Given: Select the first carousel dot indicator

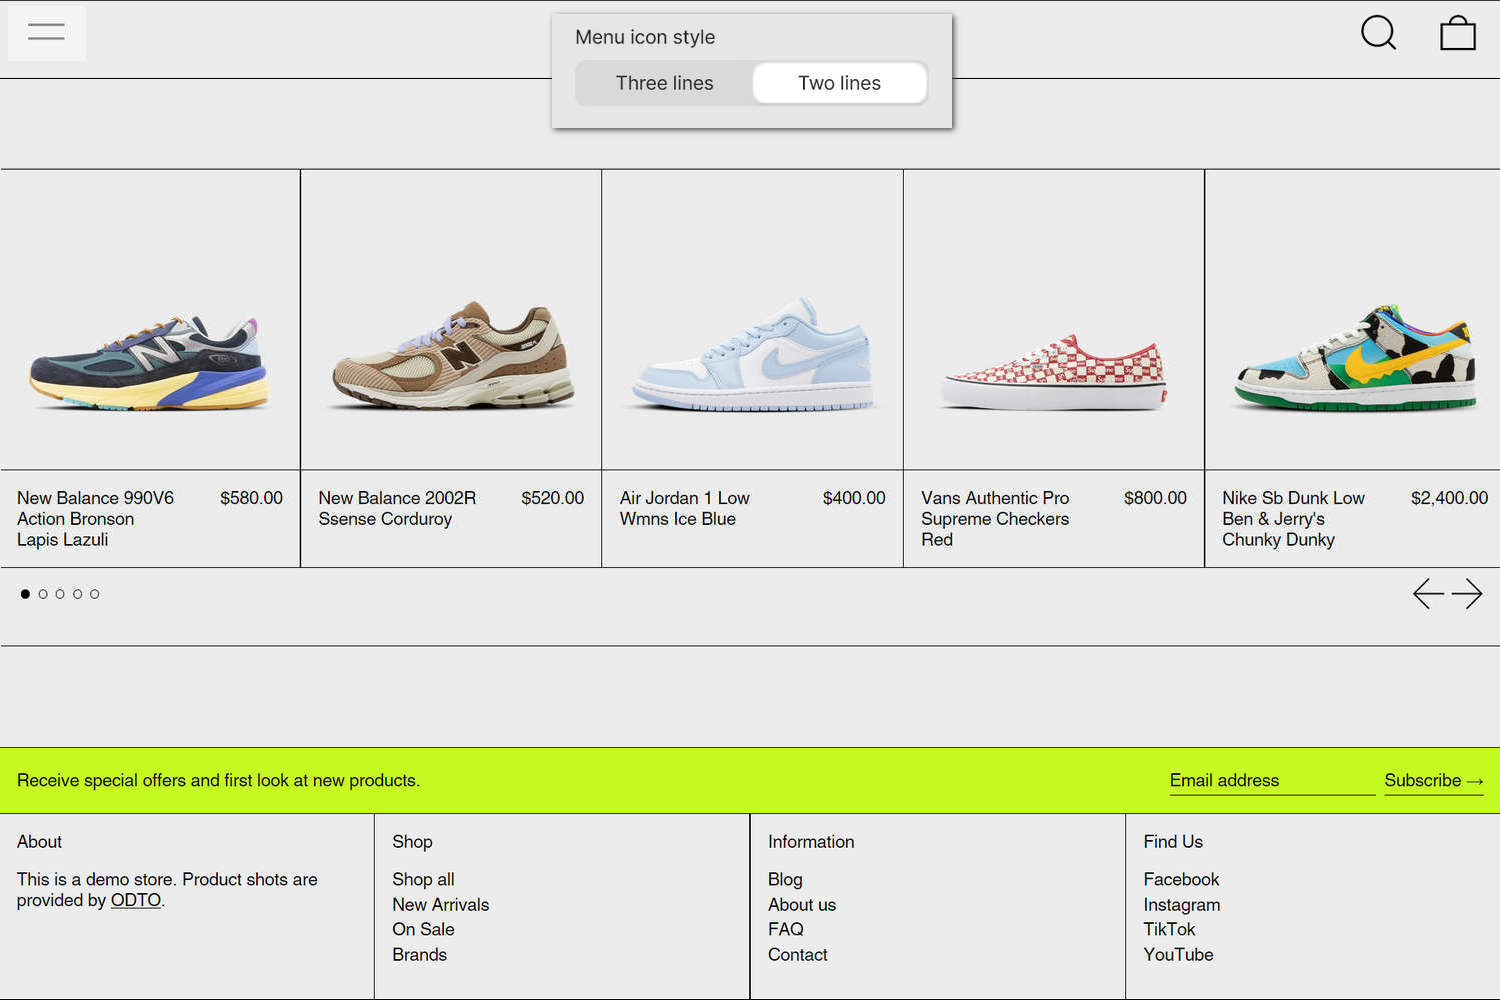Looking at the screenshot, I should click(x=25, y=593).
